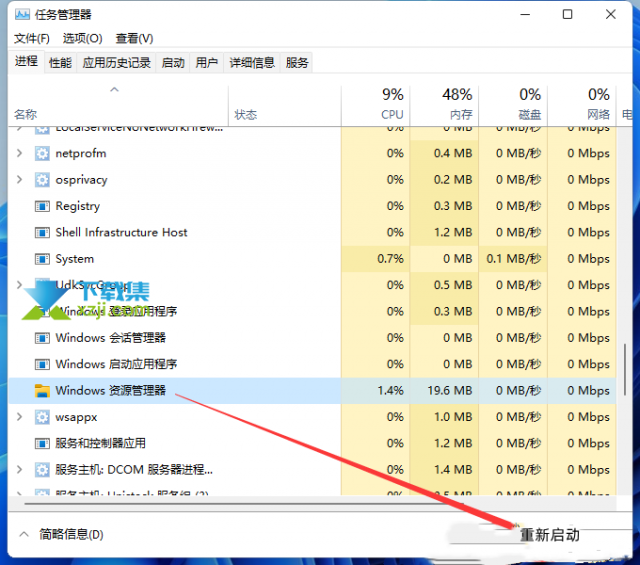Click the wsappx gear icon
Image resolution: width=640 pixels, height=565 pixels.
point(42,417)
